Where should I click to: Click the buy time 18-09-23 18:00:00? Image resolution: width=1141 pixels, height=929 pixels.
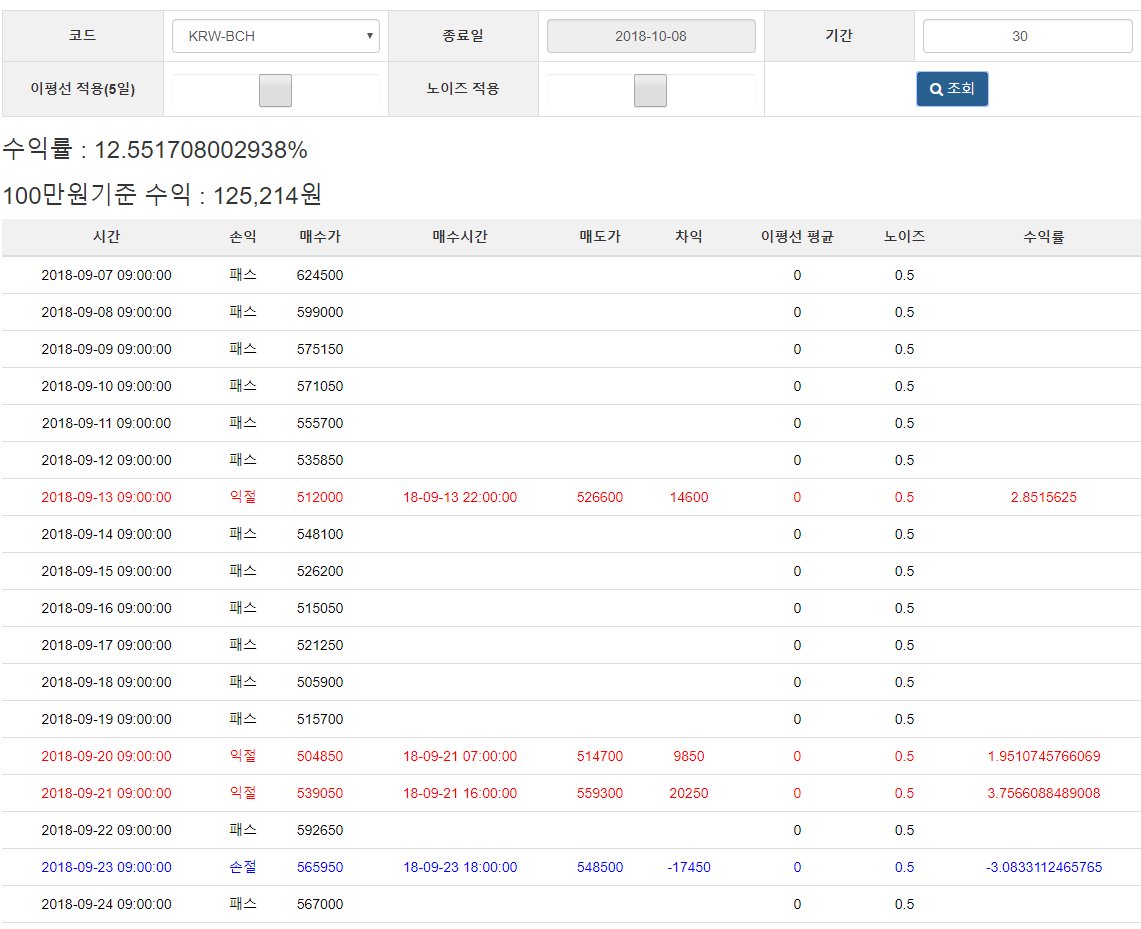coord(460,867)
